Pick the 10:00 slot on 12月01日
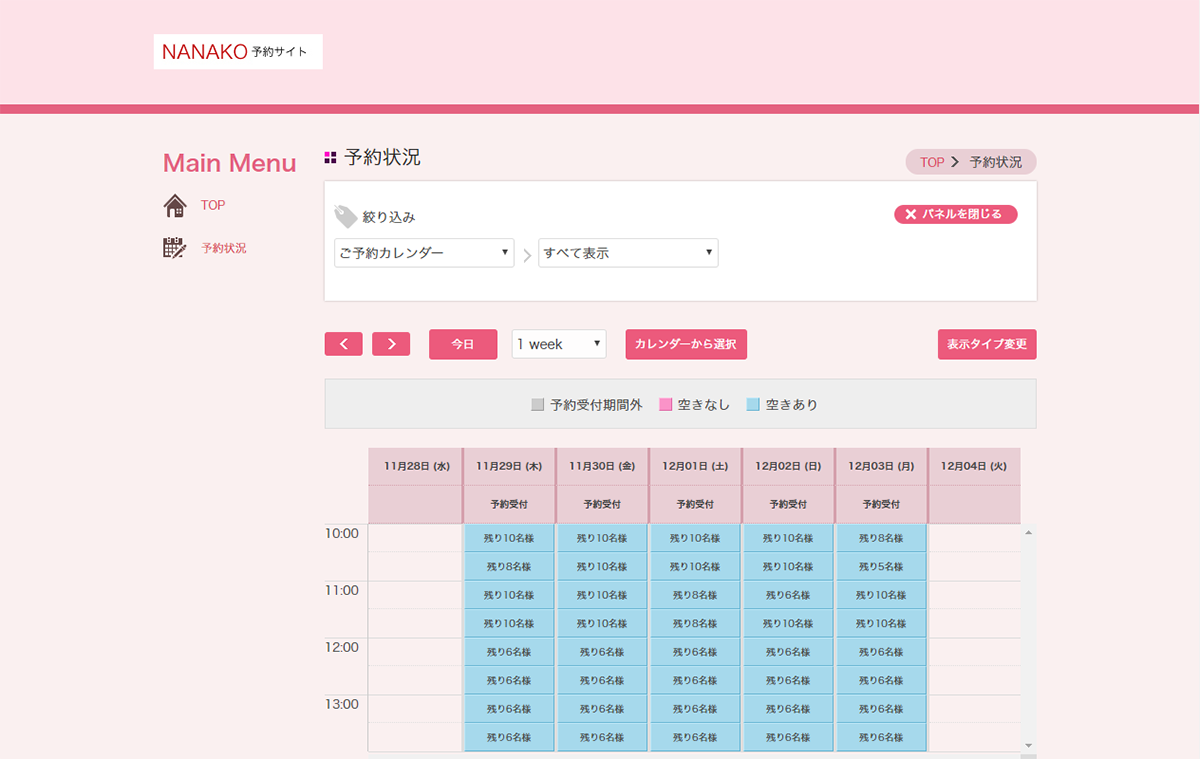The height and width of the screenshot is (759, 1200). pos(695,538)
